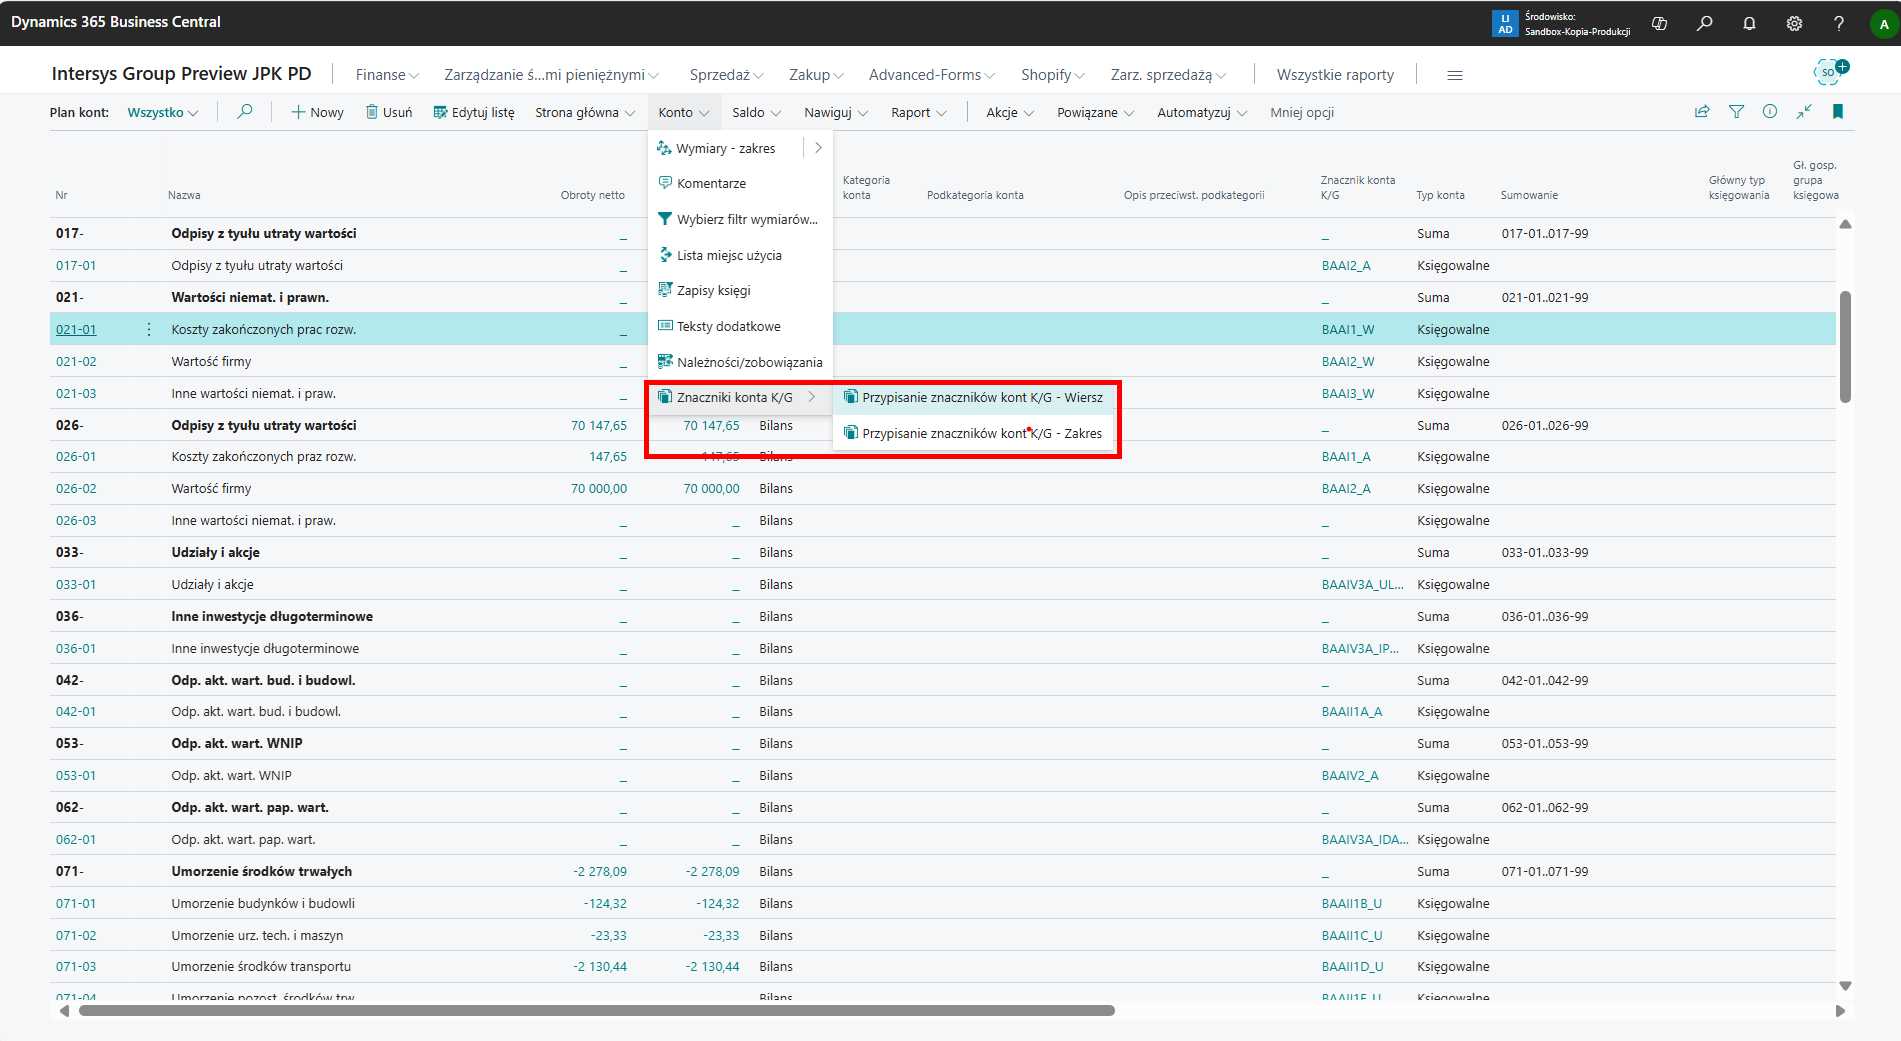Sort by Nazwa column header

(184, 195)
